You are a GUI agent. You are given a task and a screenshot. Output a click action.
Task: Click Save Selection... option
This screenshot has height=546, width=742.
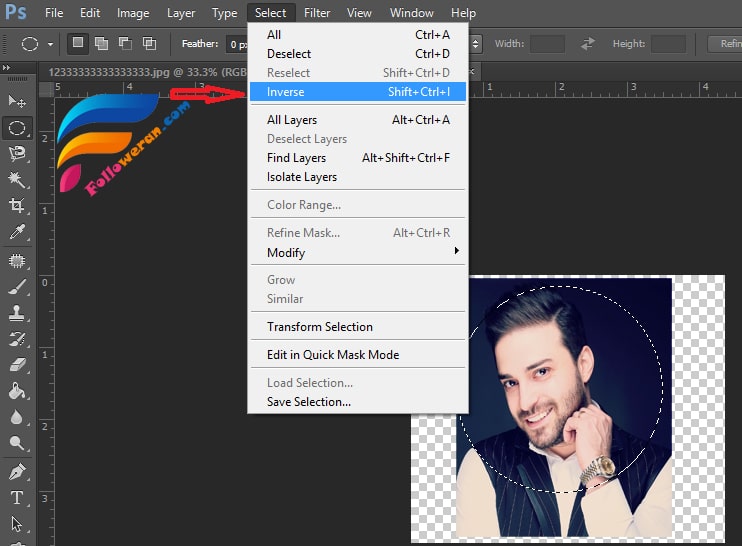click(309, 402)
